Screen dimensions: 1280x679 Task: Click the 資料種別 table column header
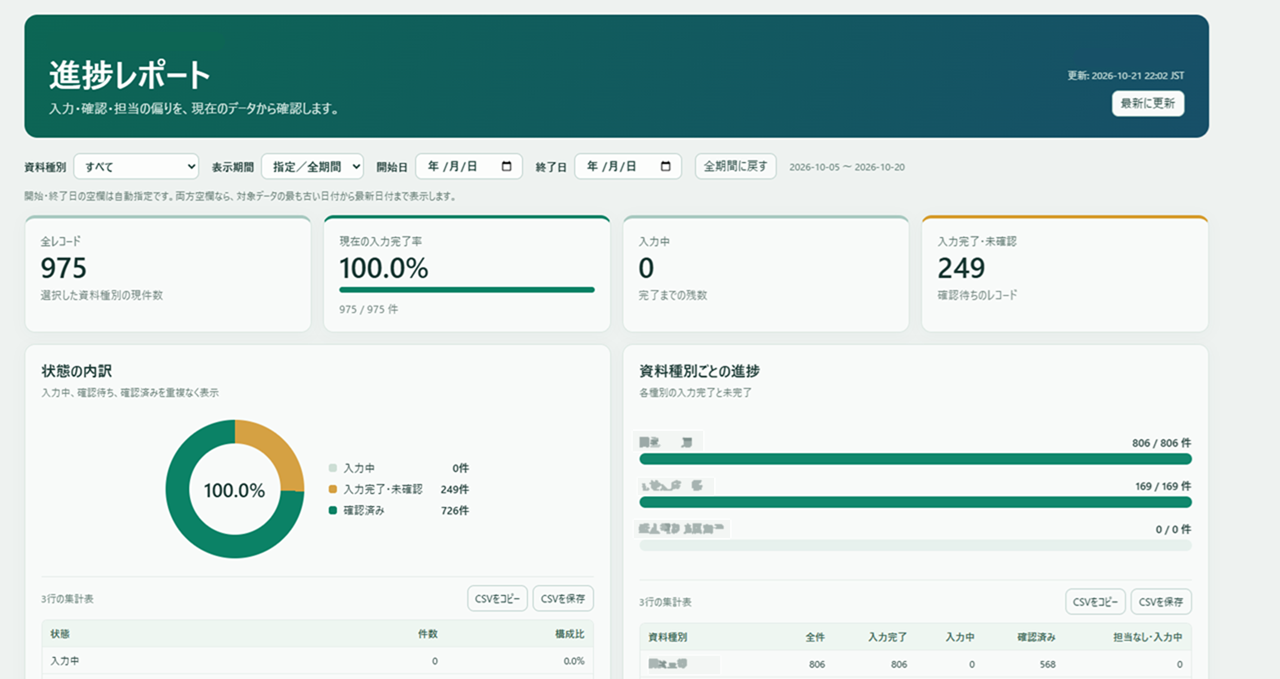pos(668,637)
